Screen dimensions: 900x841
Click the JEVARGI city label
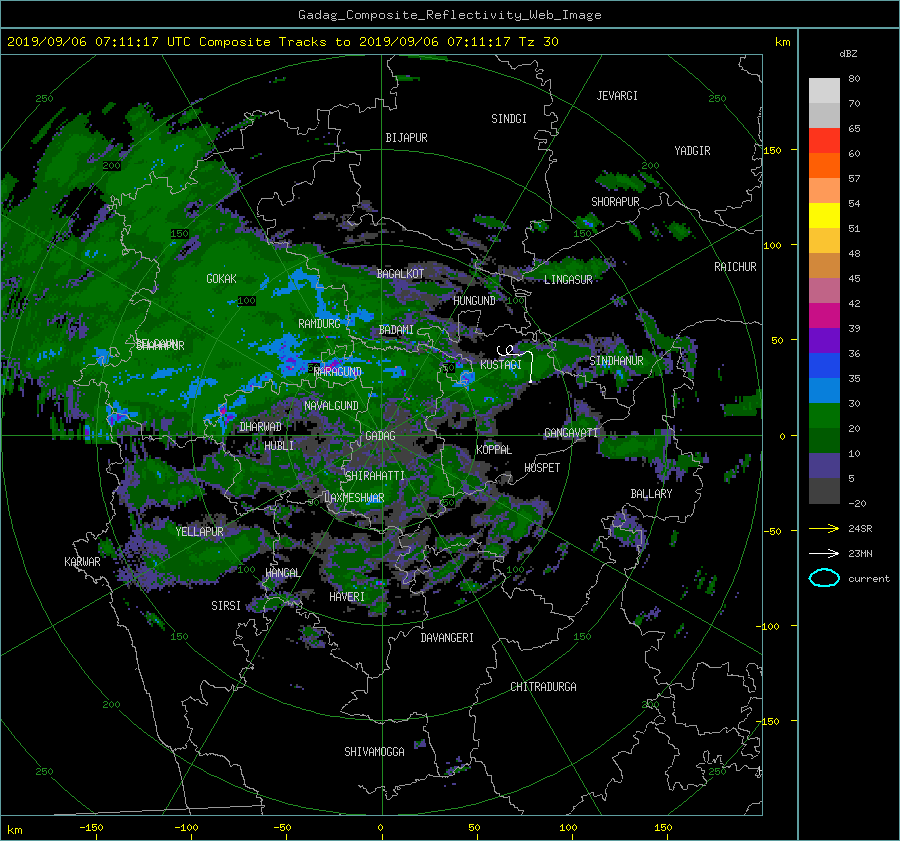pos(617,96)
